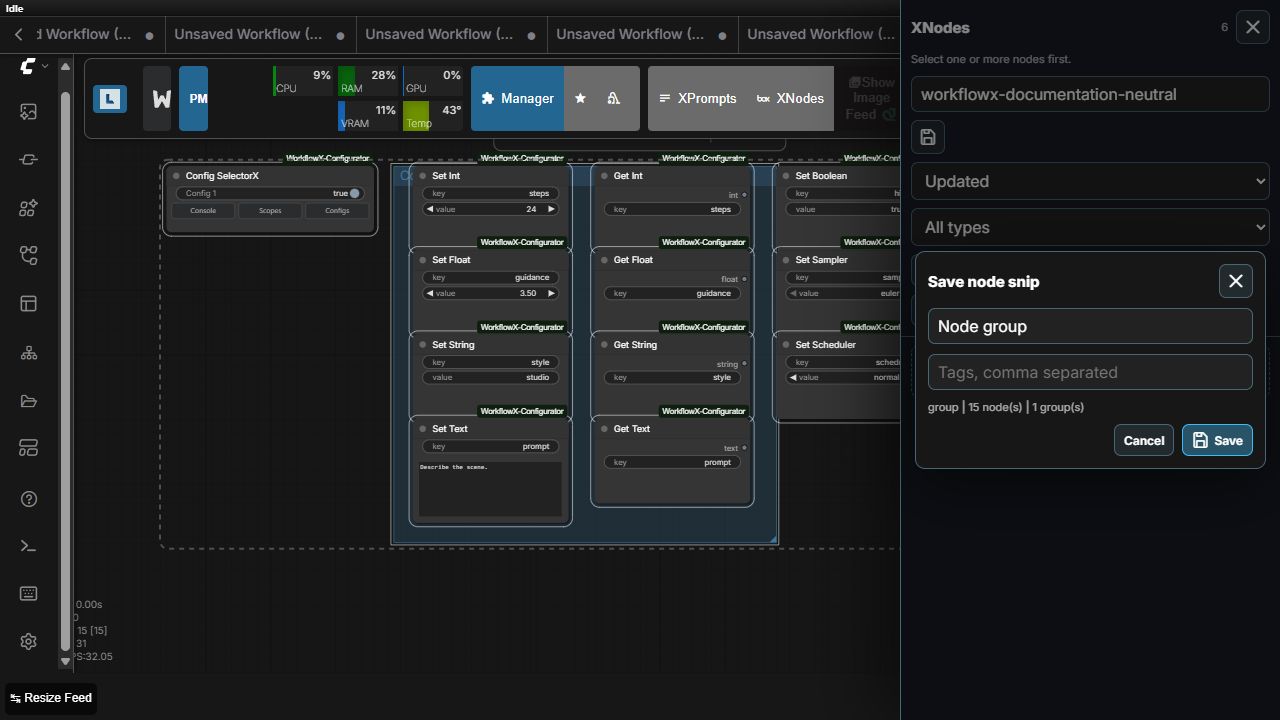Screen dimensions: 1280x720
Task: Collapse the Set Int node via its dot
Action: point(423,176)
